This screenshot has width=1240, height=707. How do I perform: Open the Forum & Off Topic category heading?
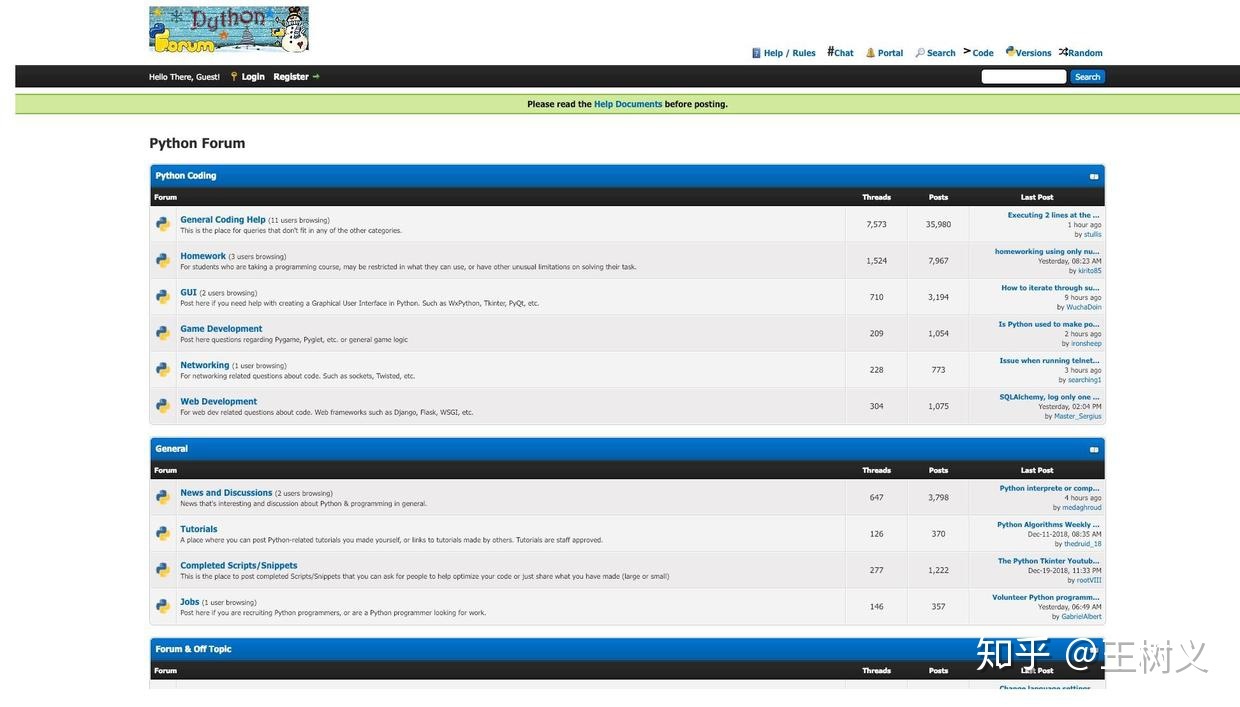(193, 649)
